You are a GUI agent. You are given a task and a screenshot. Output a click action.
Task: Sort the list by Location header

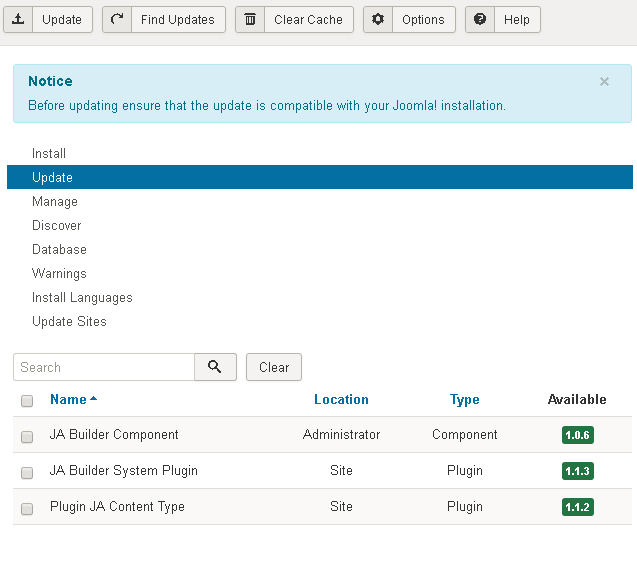click(341, 400)
